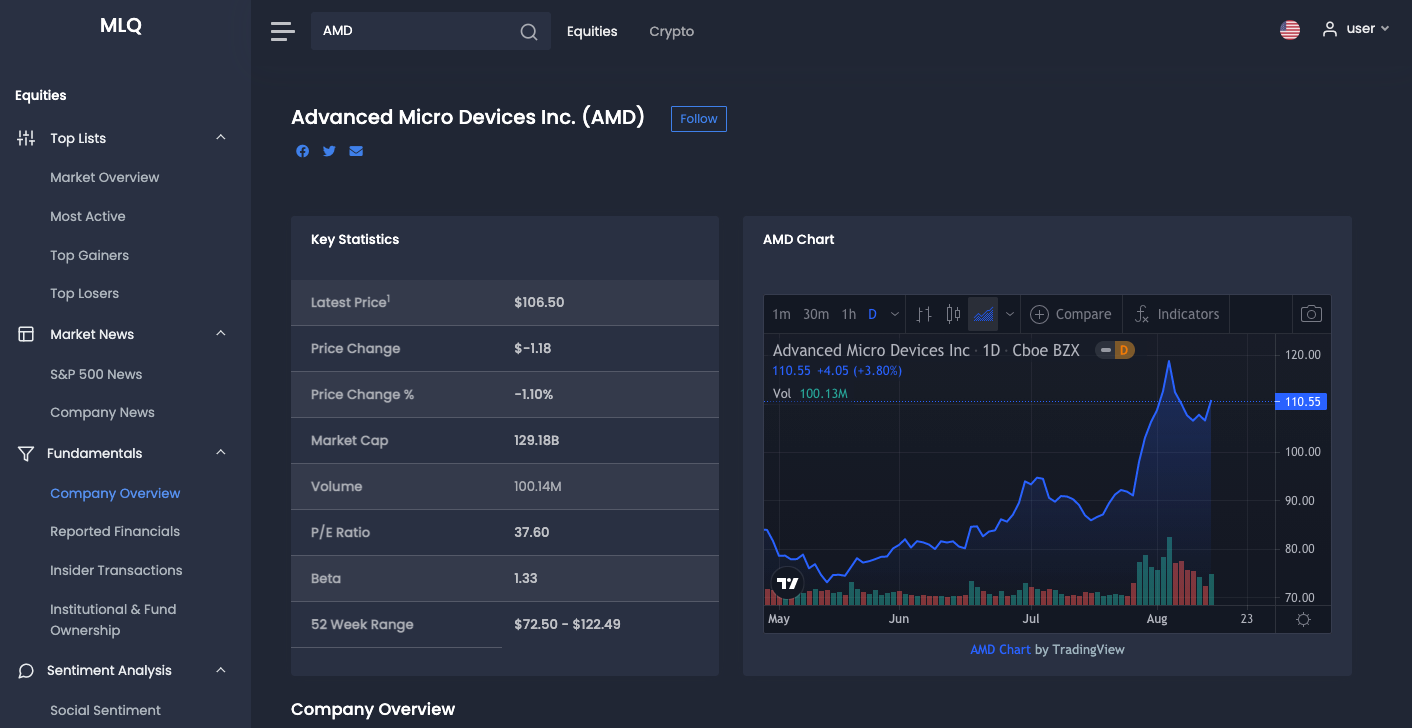The image size is (1412, 728).
Task: Open the Most Active list
Action: (x=88, y=216)
